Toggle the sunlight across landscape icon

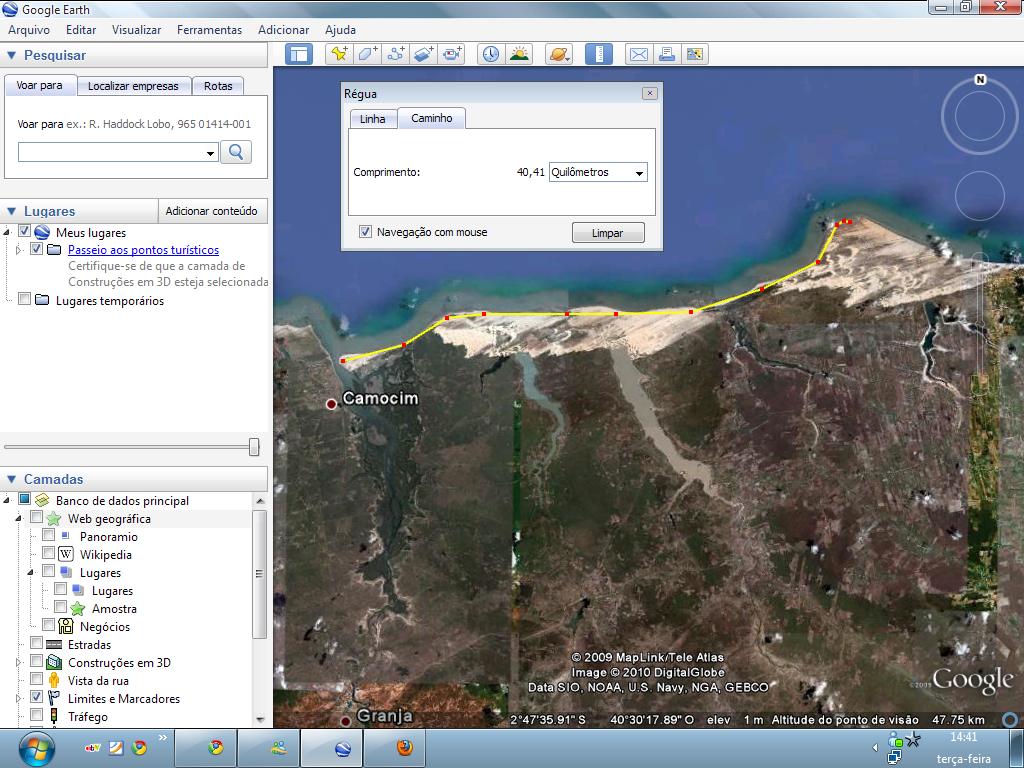point(519,54)
